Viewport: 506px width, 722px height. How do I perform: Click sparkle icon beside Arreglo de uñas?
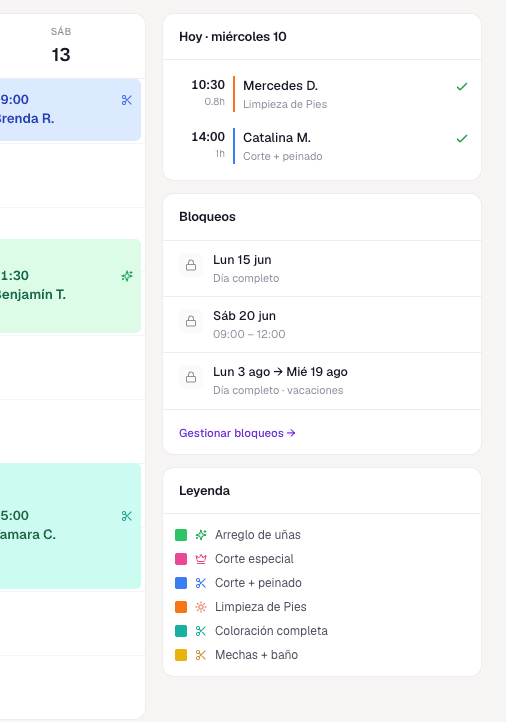click(201, 535)
